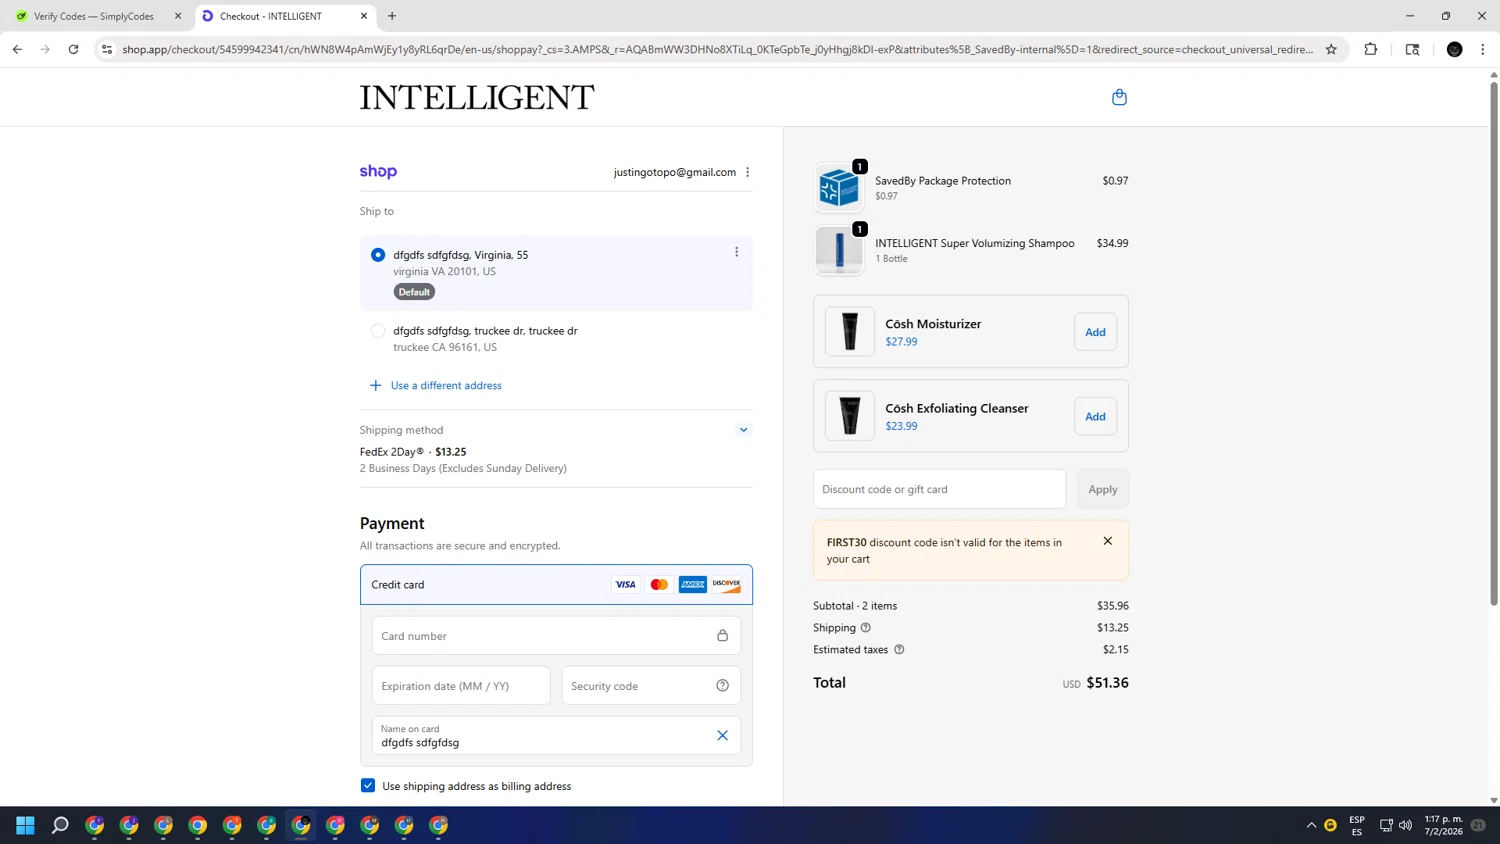
Task: Click the SavedBy Package Protection thumbnail
Action: (x=839, y=188)
